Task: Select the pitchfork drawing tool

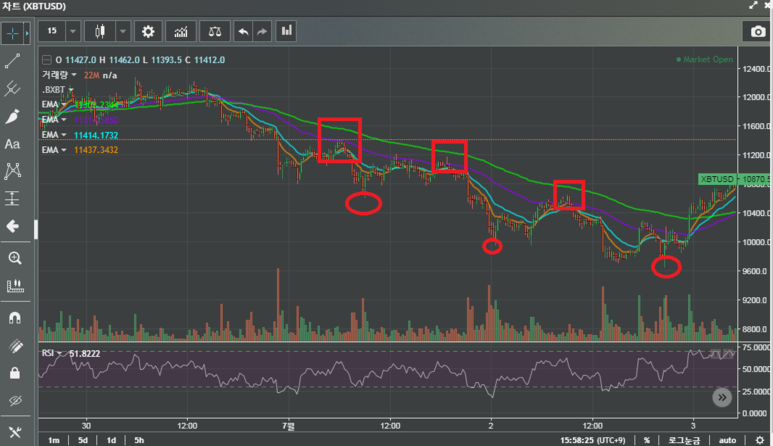Action: pos(12,89)
